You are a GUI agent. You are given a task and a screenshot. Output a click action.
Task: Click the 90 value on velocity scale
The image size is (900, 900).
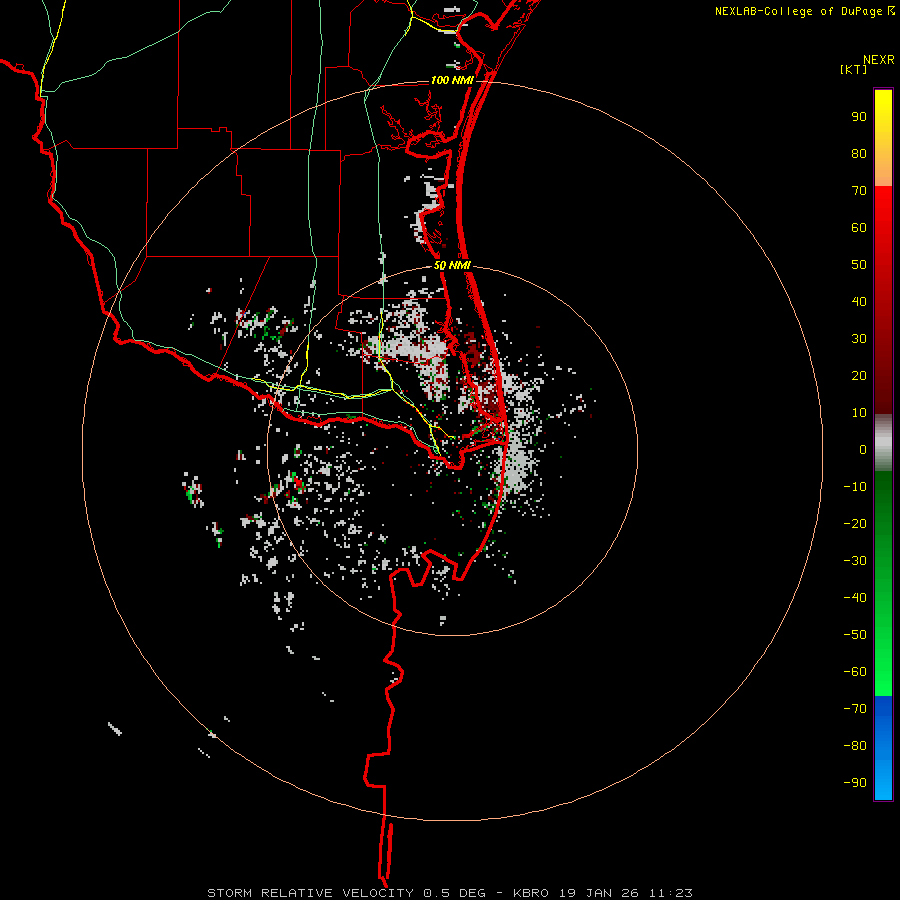(x=859, y=117)
